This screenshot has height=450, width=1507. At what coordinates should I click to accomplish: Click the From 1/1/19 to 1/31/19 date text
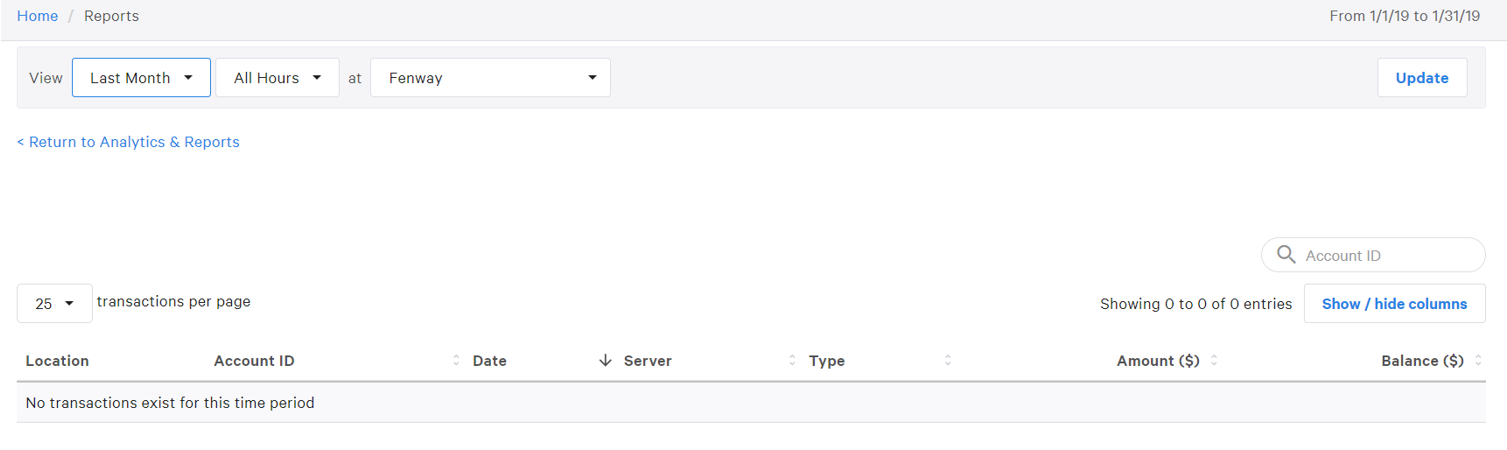coord(1404,16)
